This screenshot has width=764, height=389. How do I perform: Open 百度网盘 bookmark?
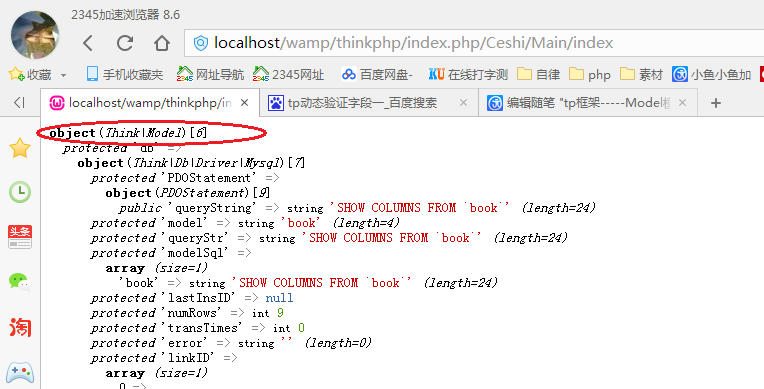377,75
